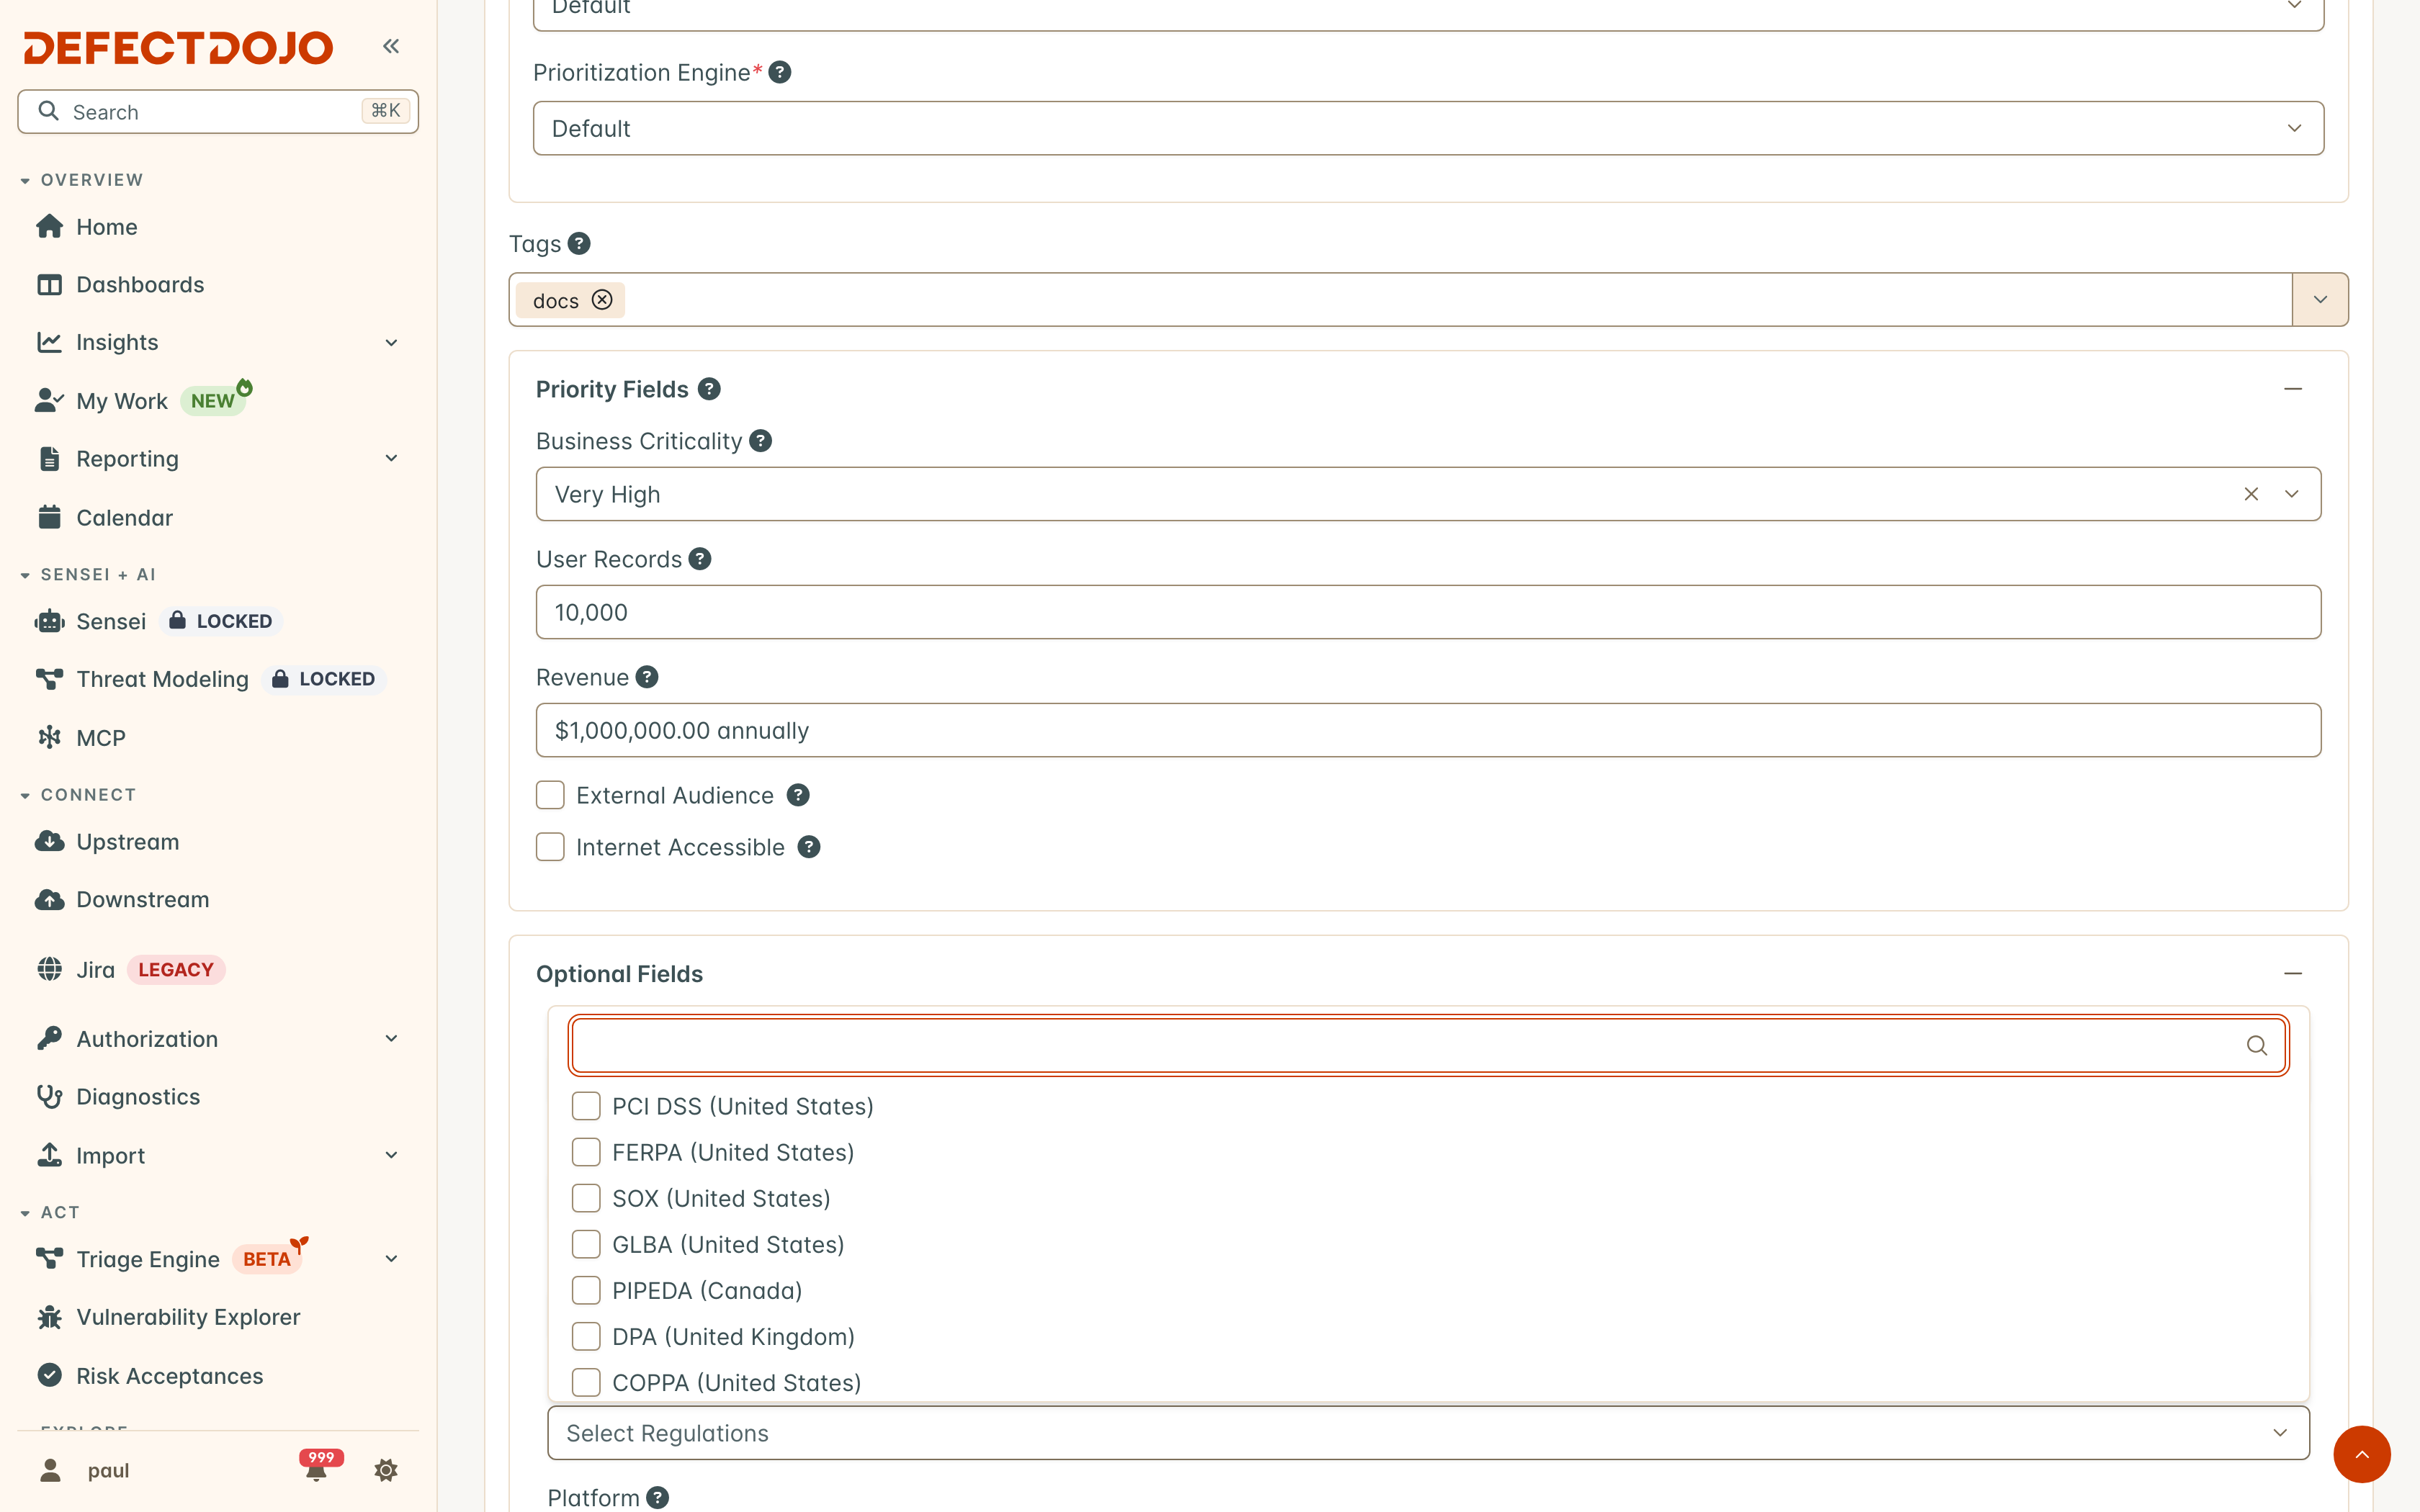
Task: Show help for Internet Accessible
Action: (809, 847)
